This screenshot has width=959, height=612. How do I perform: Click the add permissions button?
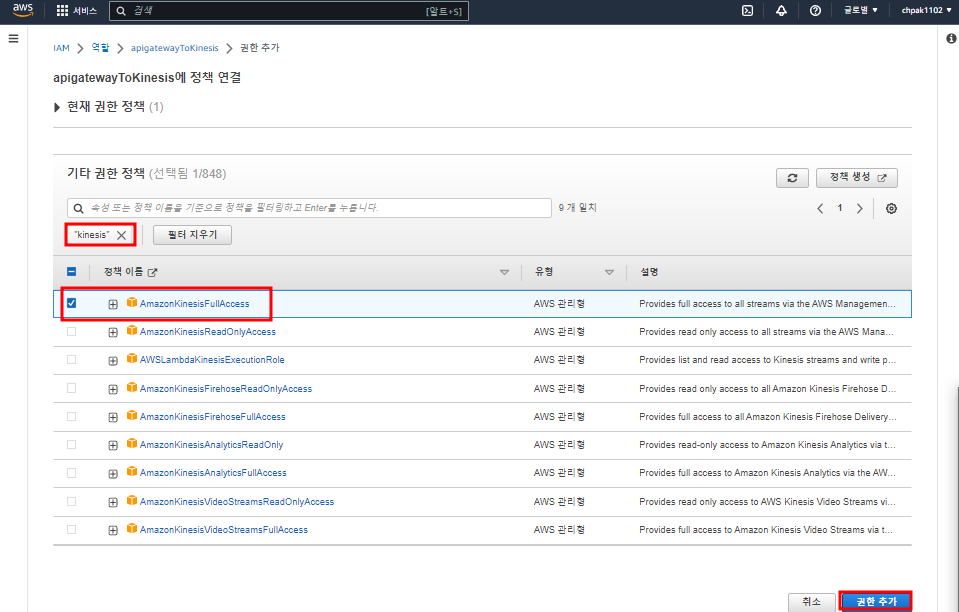pos(876,602)
